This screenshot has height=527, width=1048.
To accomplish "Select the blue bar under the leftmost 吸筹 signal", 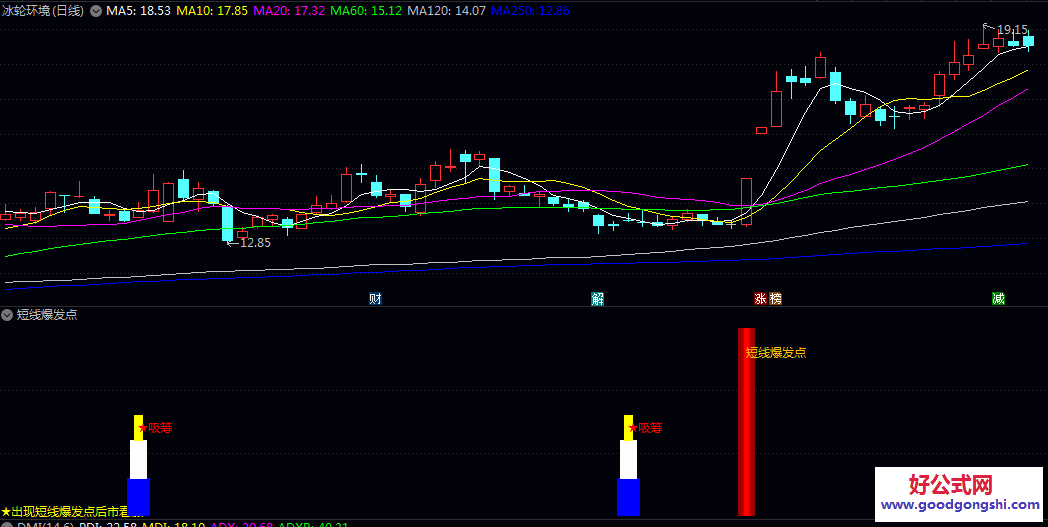I will click(x=138, y=498).
